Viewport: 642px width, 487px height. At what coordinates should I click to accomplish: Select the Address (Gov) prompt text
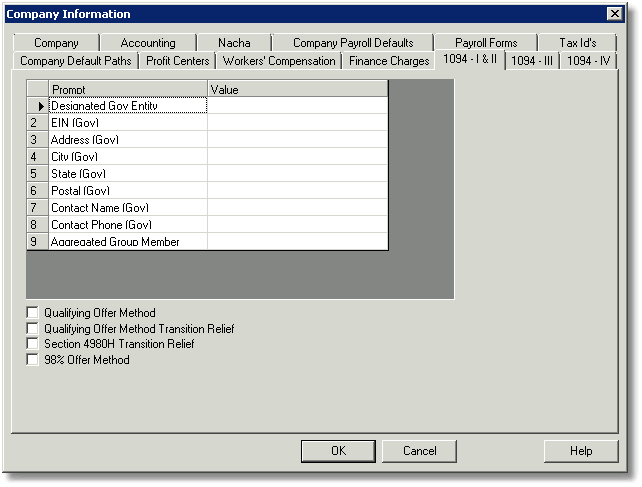tap(85, 140)
